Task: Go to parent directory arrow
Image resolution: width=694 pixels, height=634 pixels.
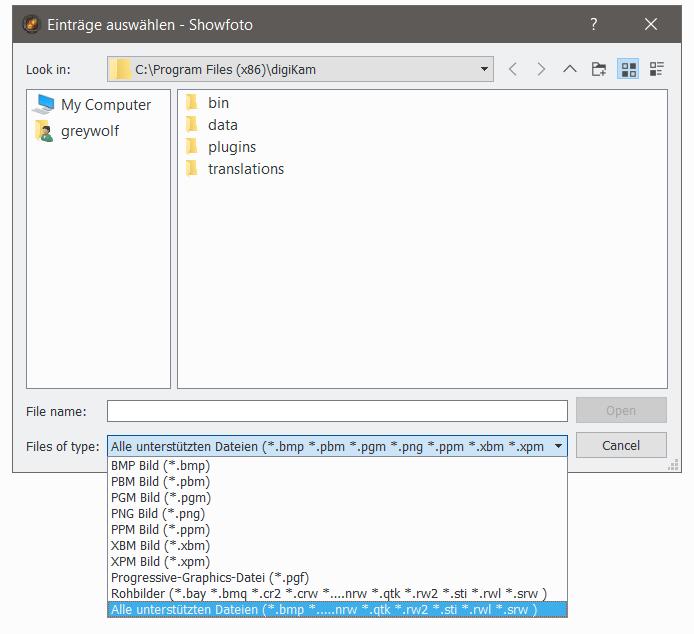Action: (x=570, y=69)
